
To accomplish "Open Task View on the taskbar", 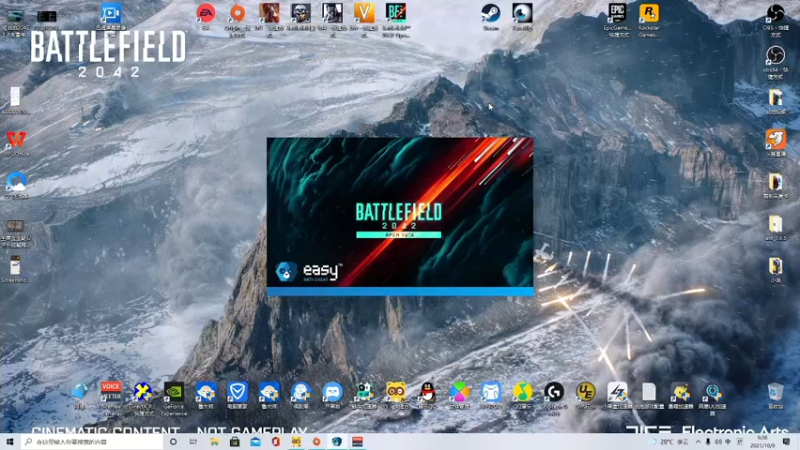I will (193, 441).
